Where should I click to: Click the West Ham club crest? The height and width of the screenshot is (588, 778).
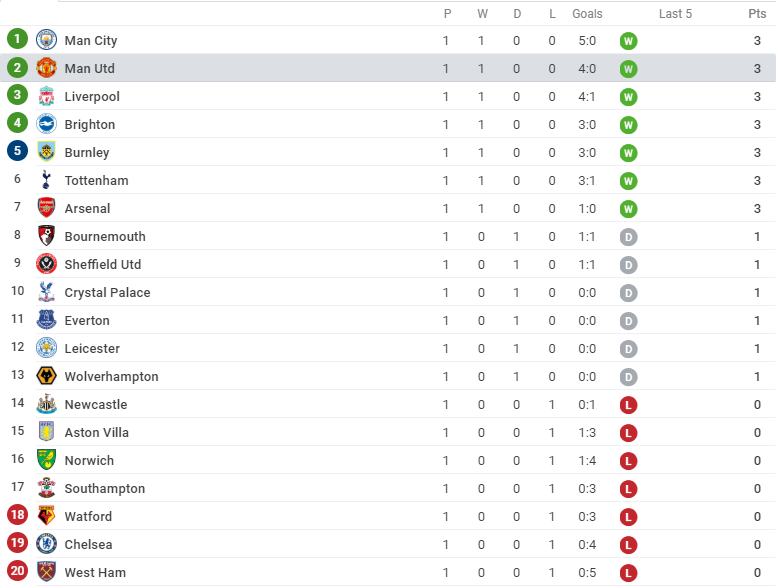46,572
